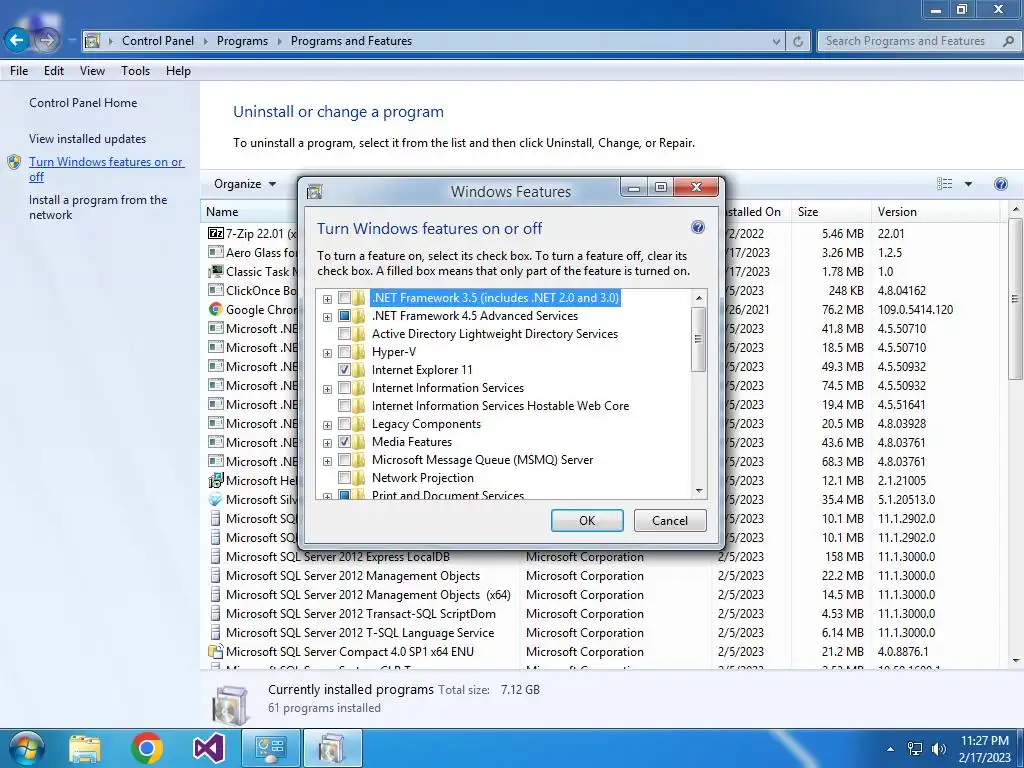This screenshot has height=768, width=1024.
Task: Click the network tray icon
Action: [915, 749]
